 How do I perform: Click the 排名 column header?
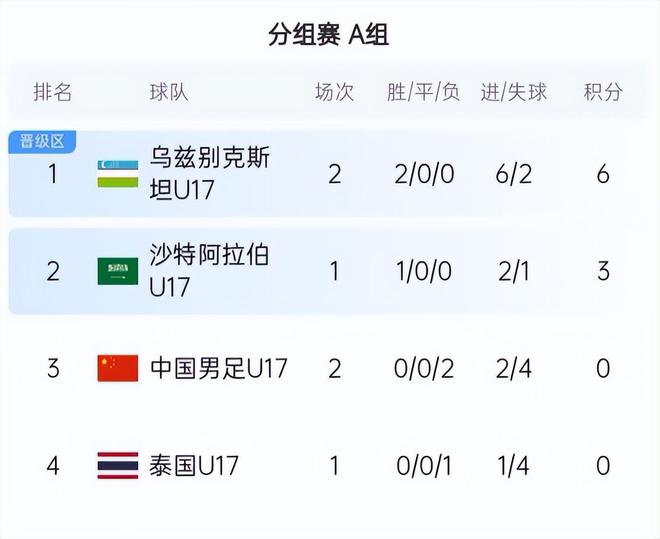(x=53, y=93)
